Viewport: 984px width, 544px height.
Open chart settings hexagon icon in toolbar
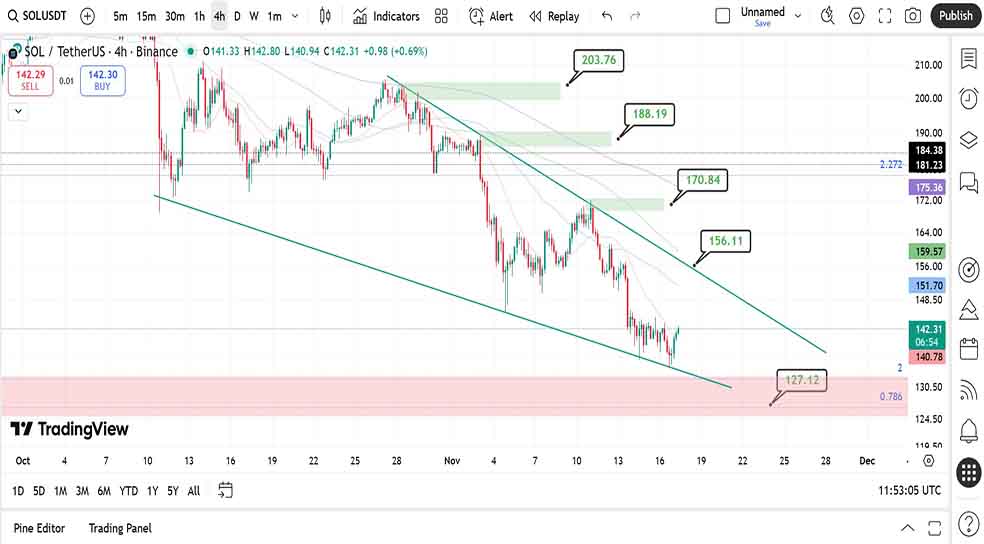[857, 16]
